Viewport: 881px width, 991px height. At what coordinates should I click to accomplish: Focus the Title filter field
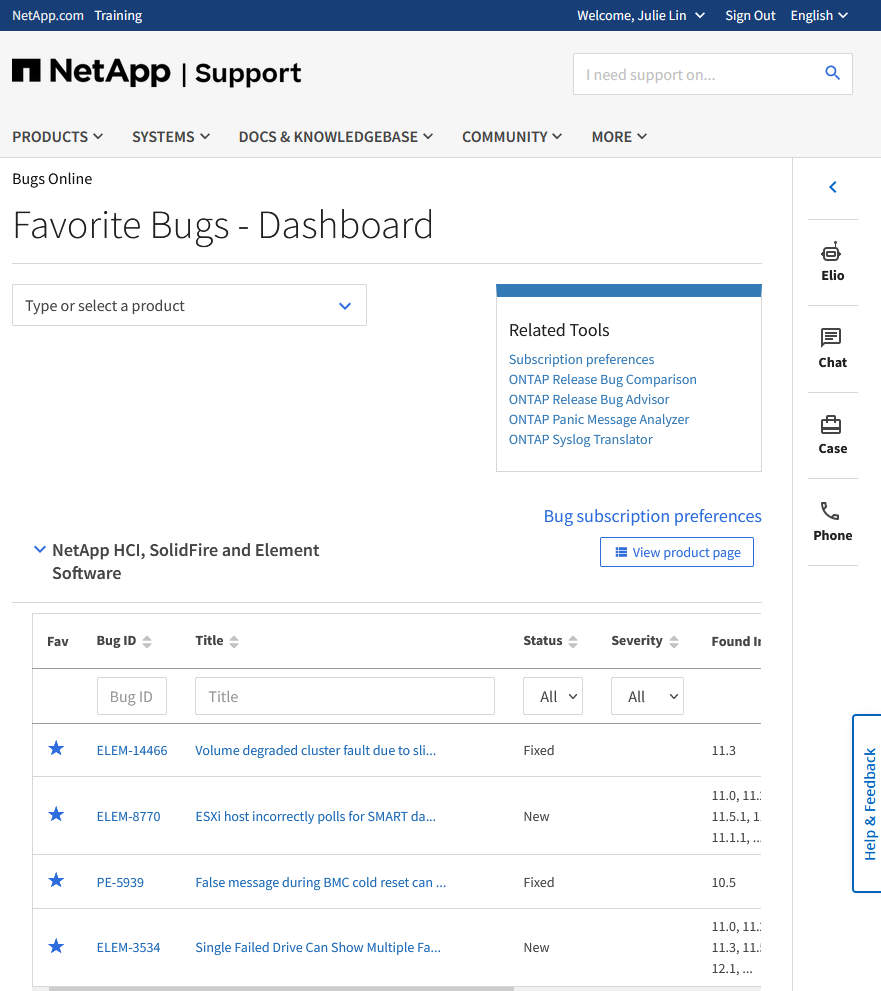344,697
